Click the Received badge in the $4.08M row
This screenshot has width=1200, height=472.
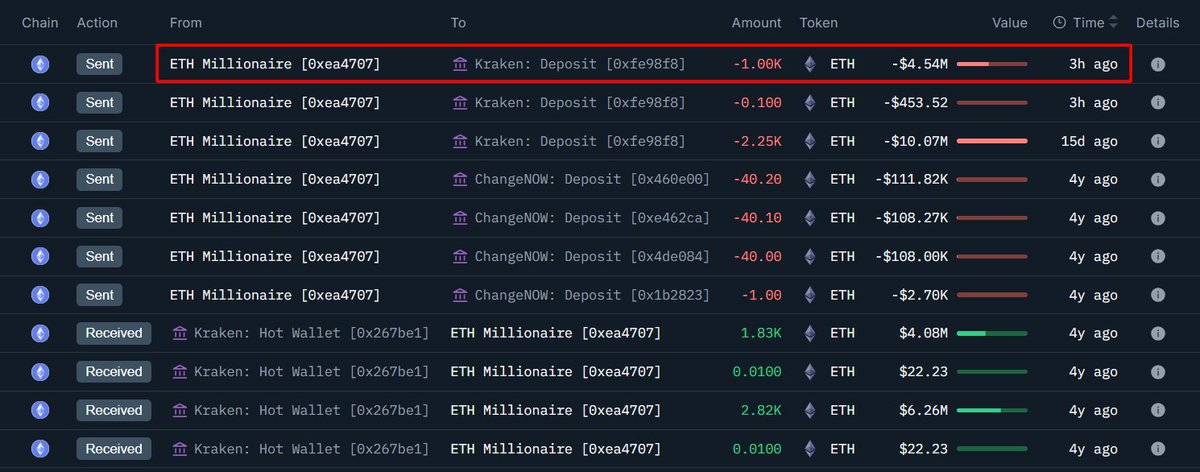coord(114,333)
